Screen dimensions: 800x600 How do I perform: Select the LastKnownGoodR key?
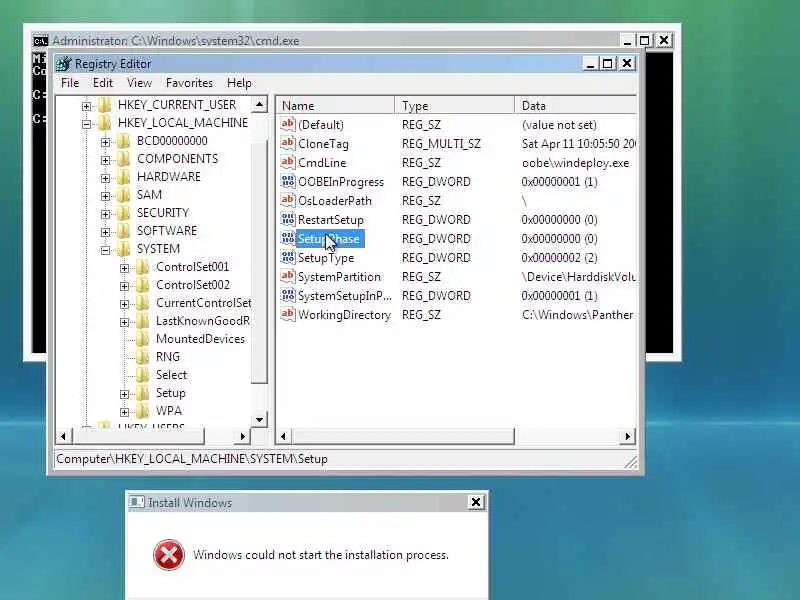(x=203, y=321)
